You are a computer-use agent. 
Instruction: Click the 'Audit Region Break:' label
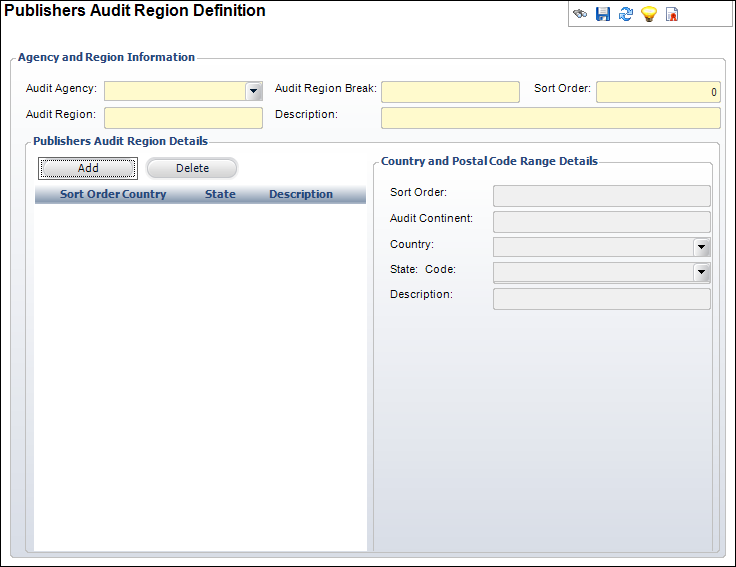click(326, 88)
